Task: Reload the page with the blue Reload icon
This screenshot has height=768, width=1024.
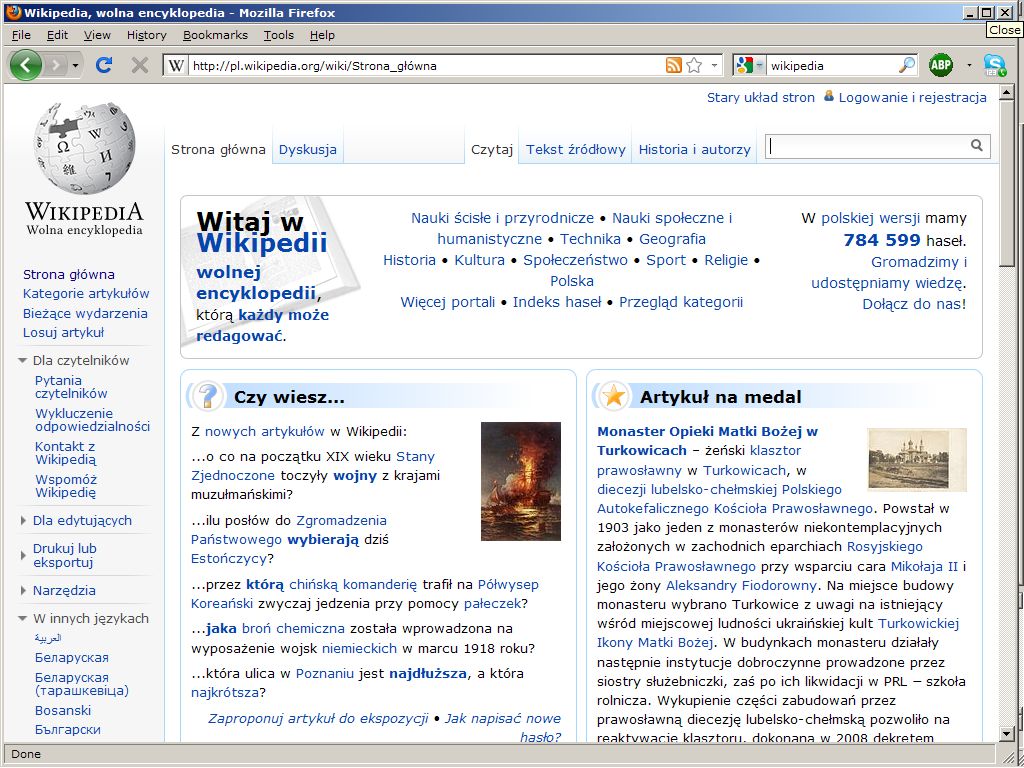Action: (103, 65)
